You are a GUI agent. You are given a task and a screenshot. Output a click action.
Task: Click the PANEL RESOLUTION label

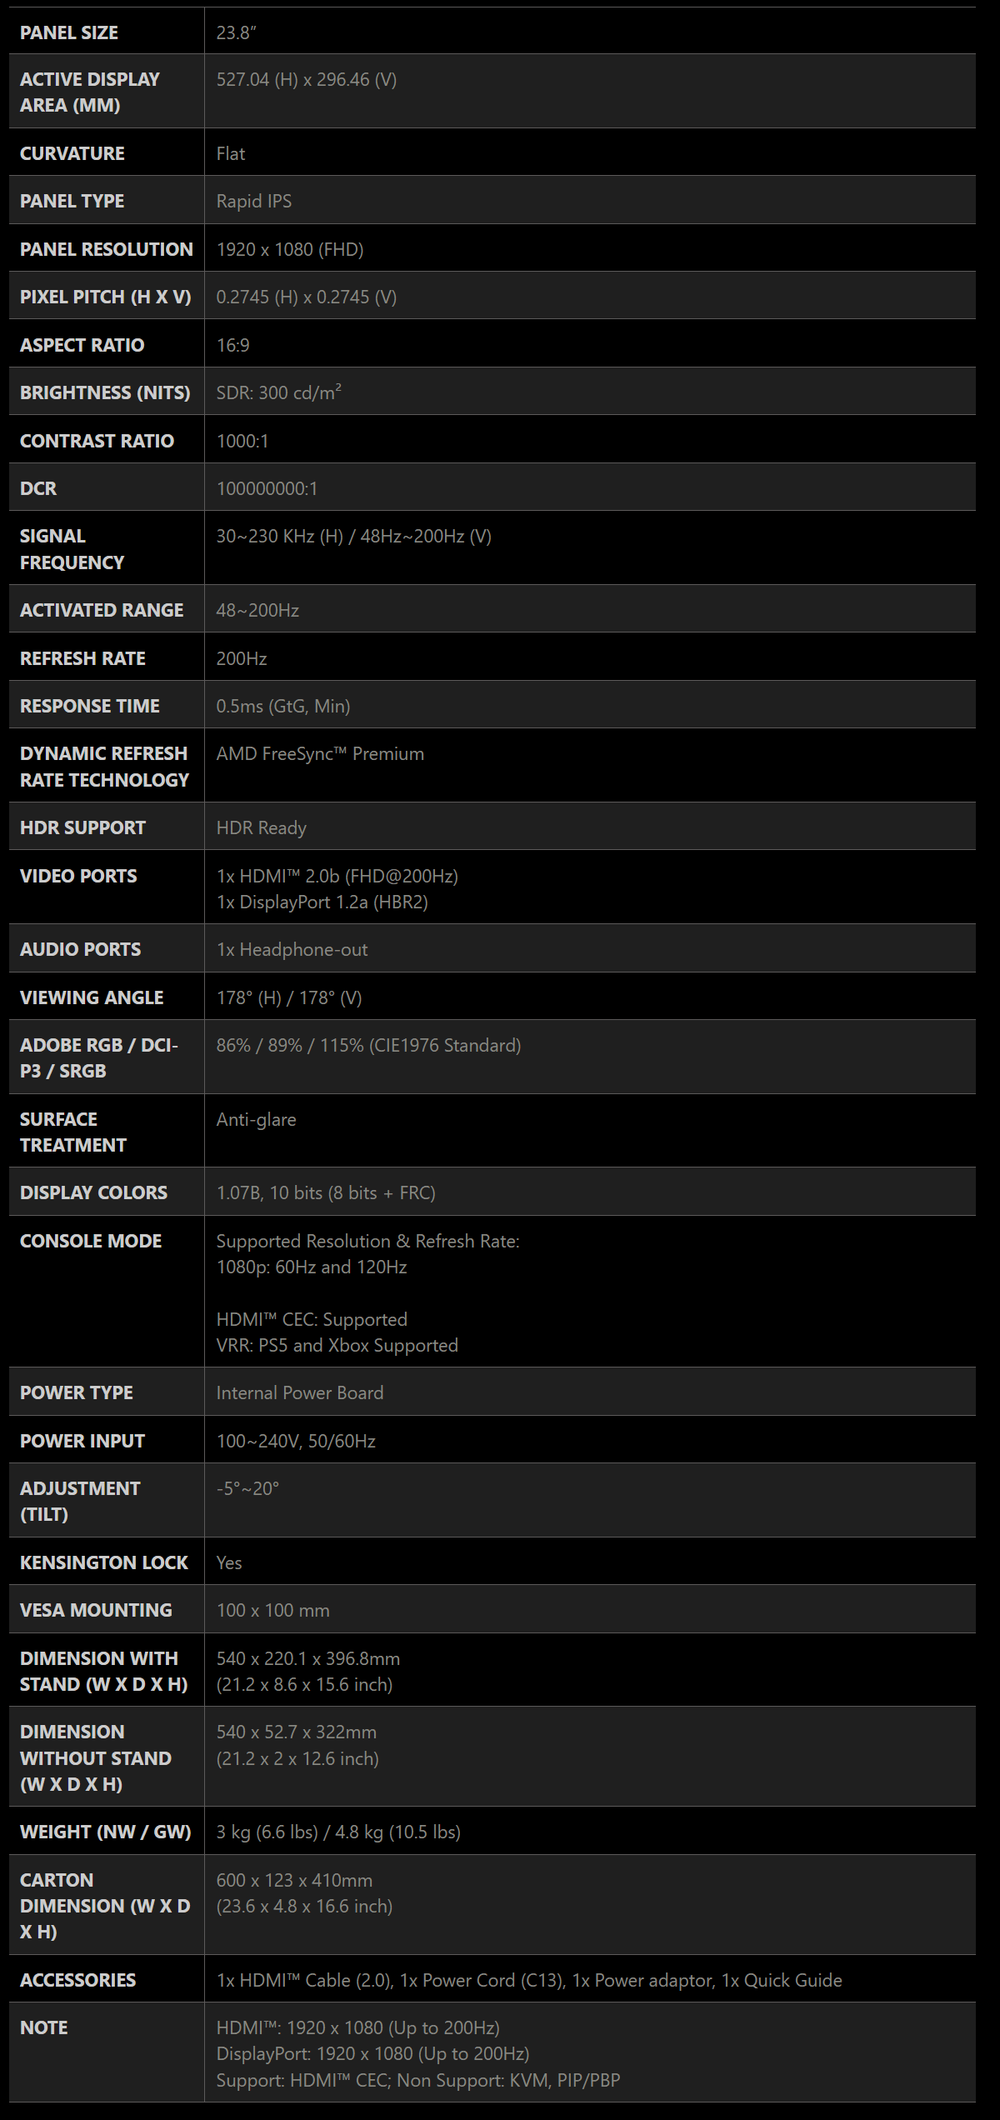pyautogui.click(x=106, y=249)
